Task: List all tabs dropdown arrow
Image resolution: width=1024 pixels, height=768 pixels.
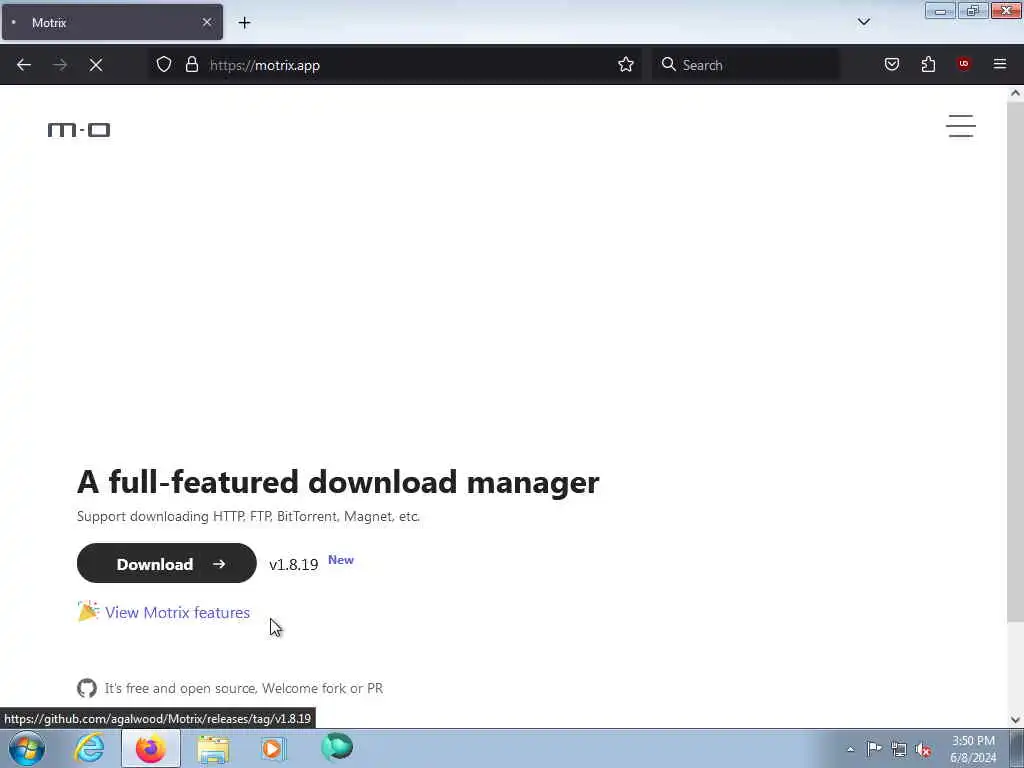Action: click(864, 22)
